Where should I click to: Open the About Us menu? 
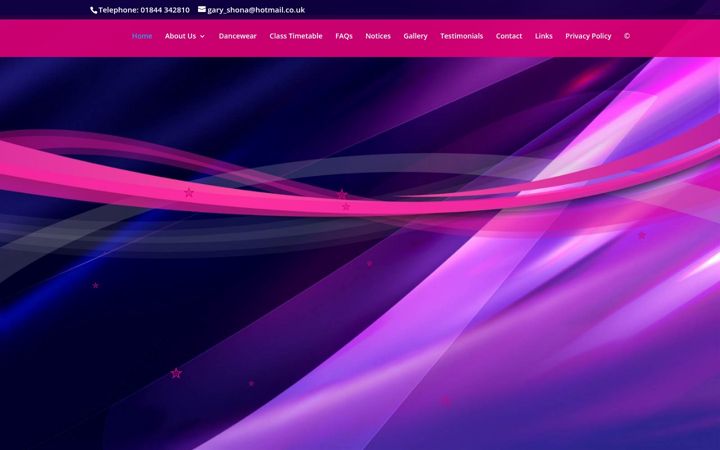coord(180,36)
